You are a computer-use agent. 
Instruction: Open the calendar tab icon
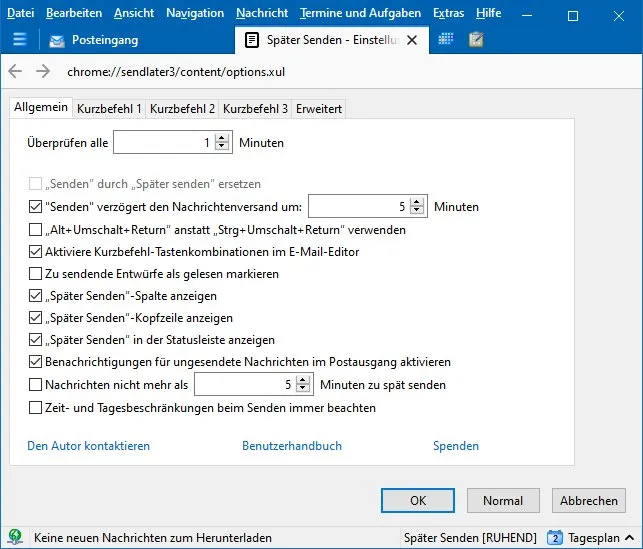point(446,39)
